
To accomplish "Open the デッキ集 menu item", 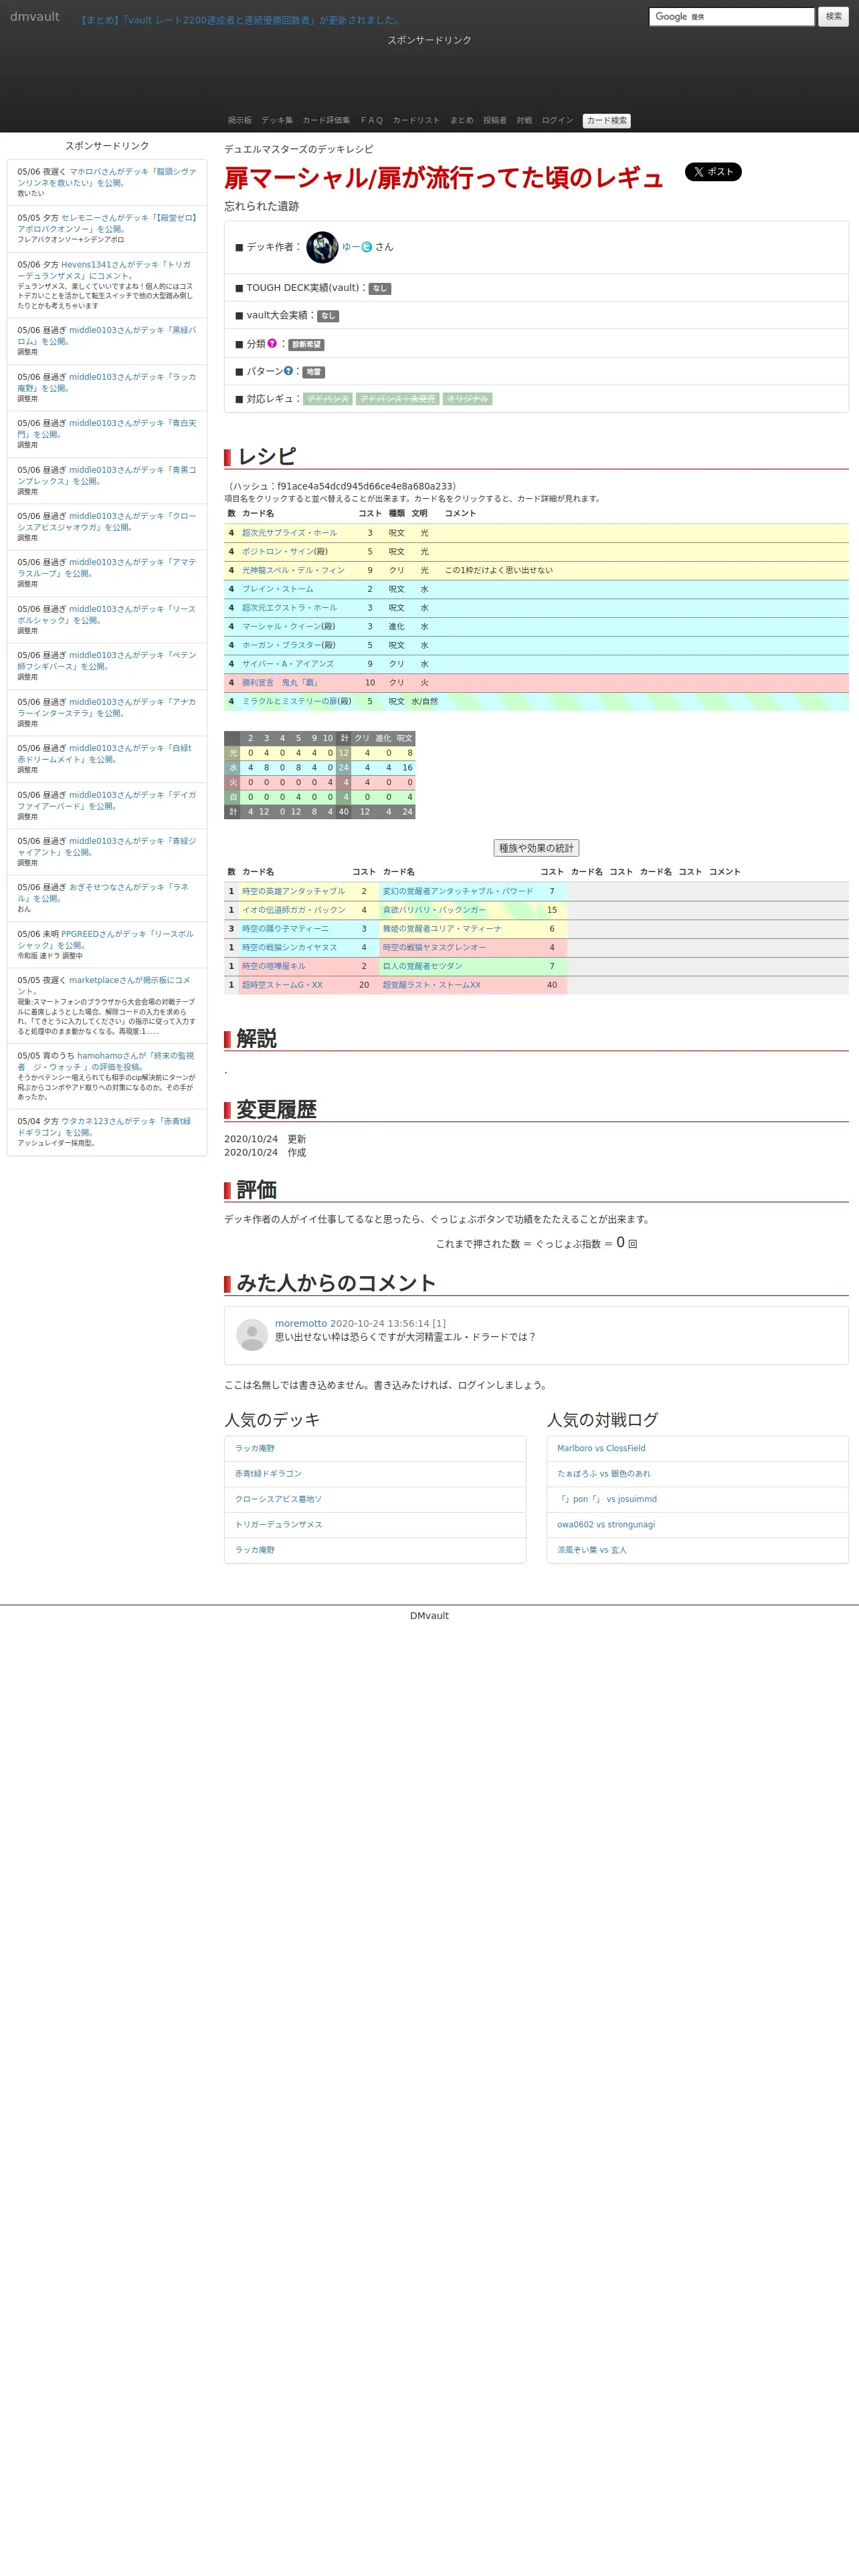I will (x=277, y=120).
